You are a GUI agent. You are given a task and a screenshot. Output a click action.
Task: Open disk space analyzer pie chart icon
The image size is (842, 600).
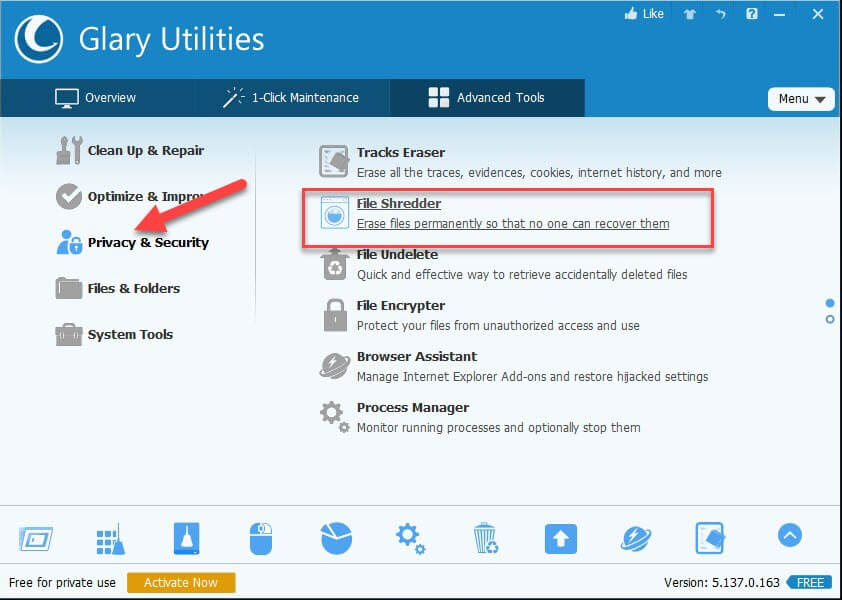(336, 538)
